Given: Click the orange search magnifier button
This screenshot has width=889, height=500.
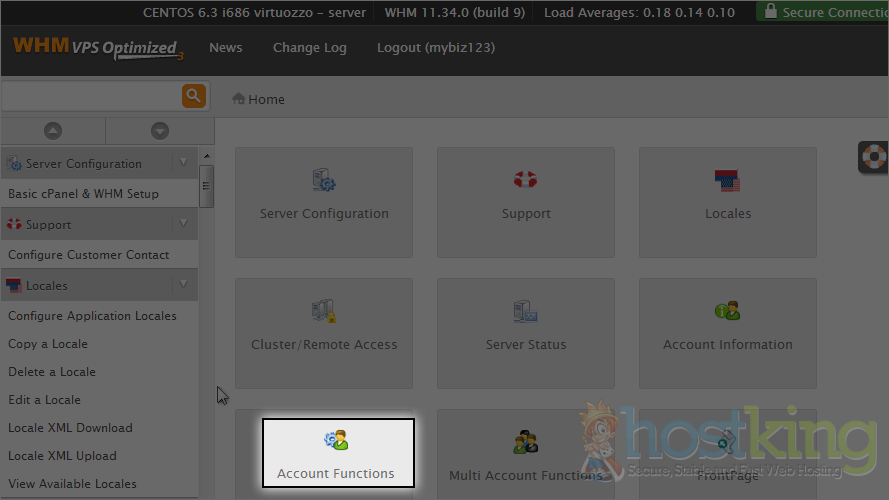Looking at the screenshot, I should 193,96.
